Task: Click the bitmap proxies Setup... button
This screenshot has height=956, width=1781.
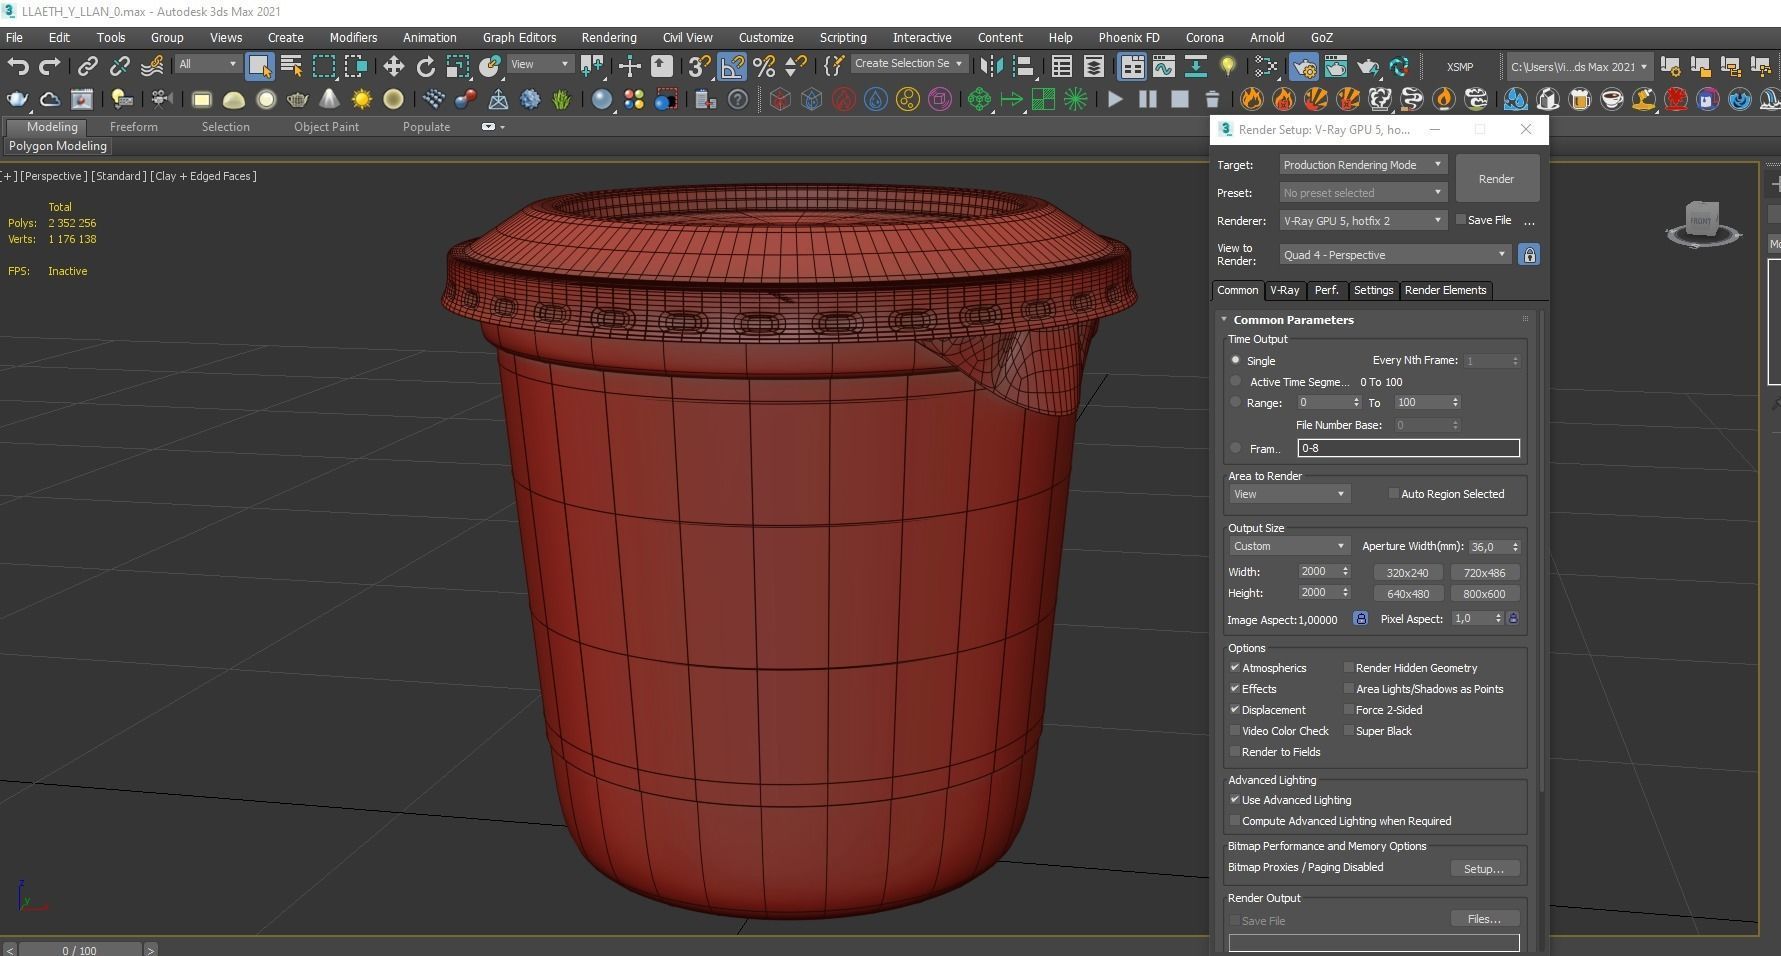Action: (x=1485, y=869)
